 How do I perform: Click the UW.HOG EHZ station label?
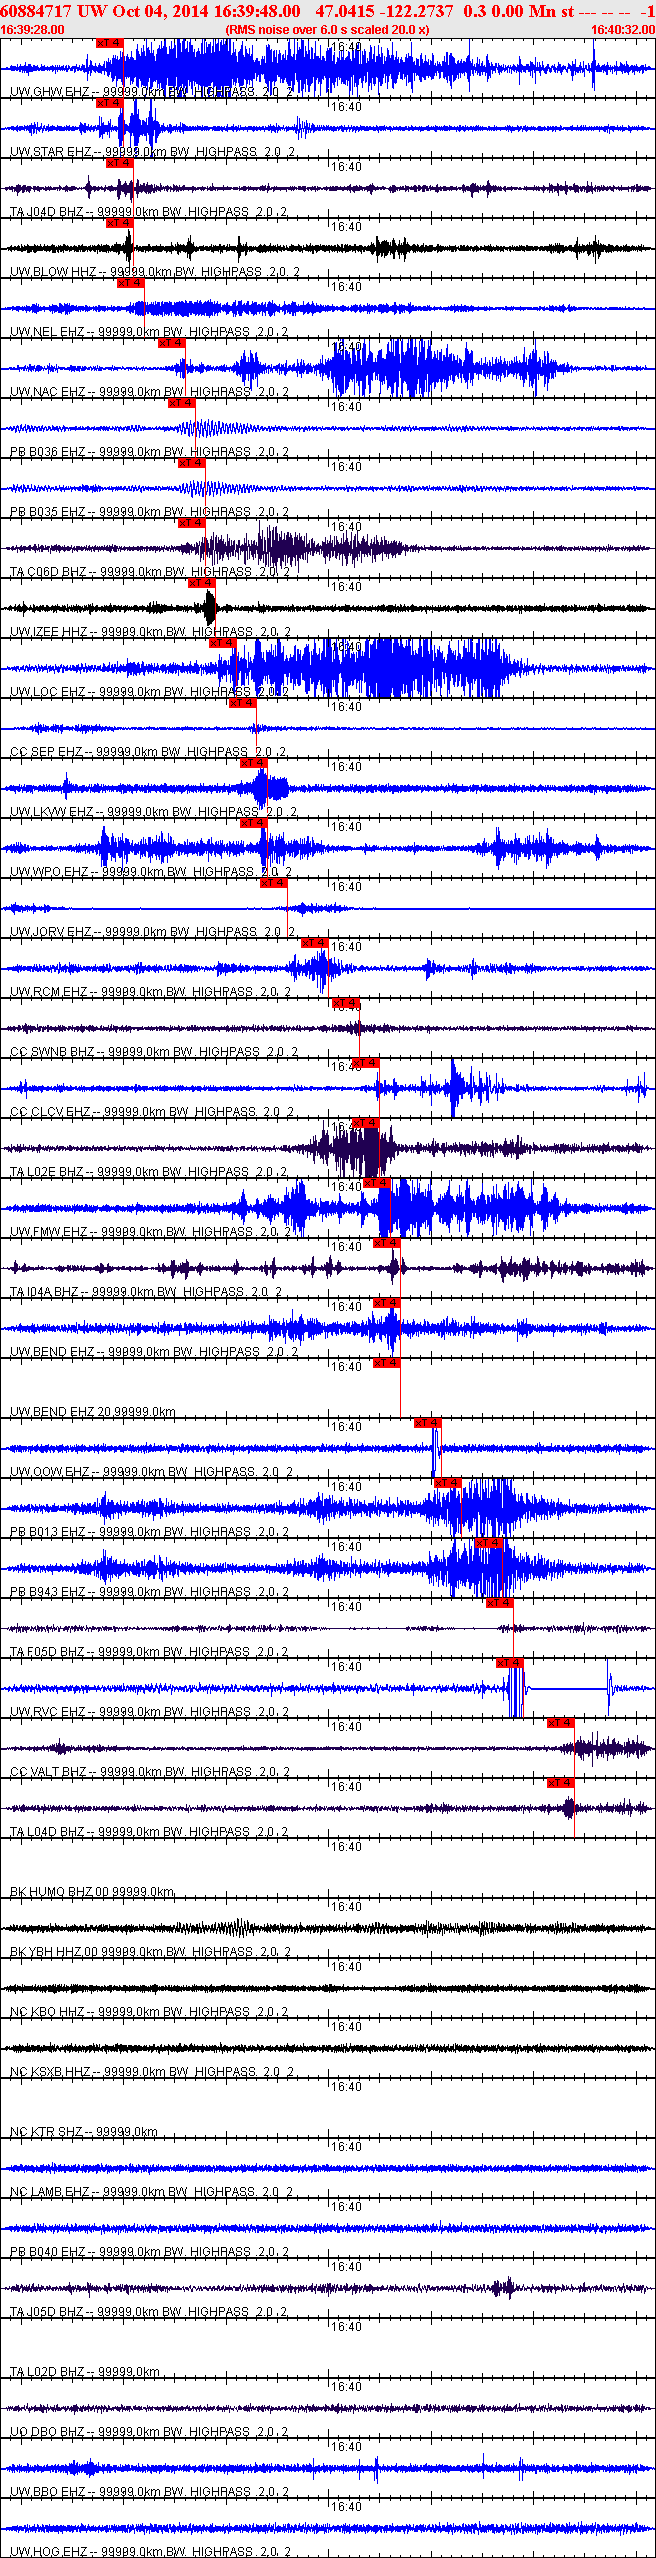click(49, 2552)
